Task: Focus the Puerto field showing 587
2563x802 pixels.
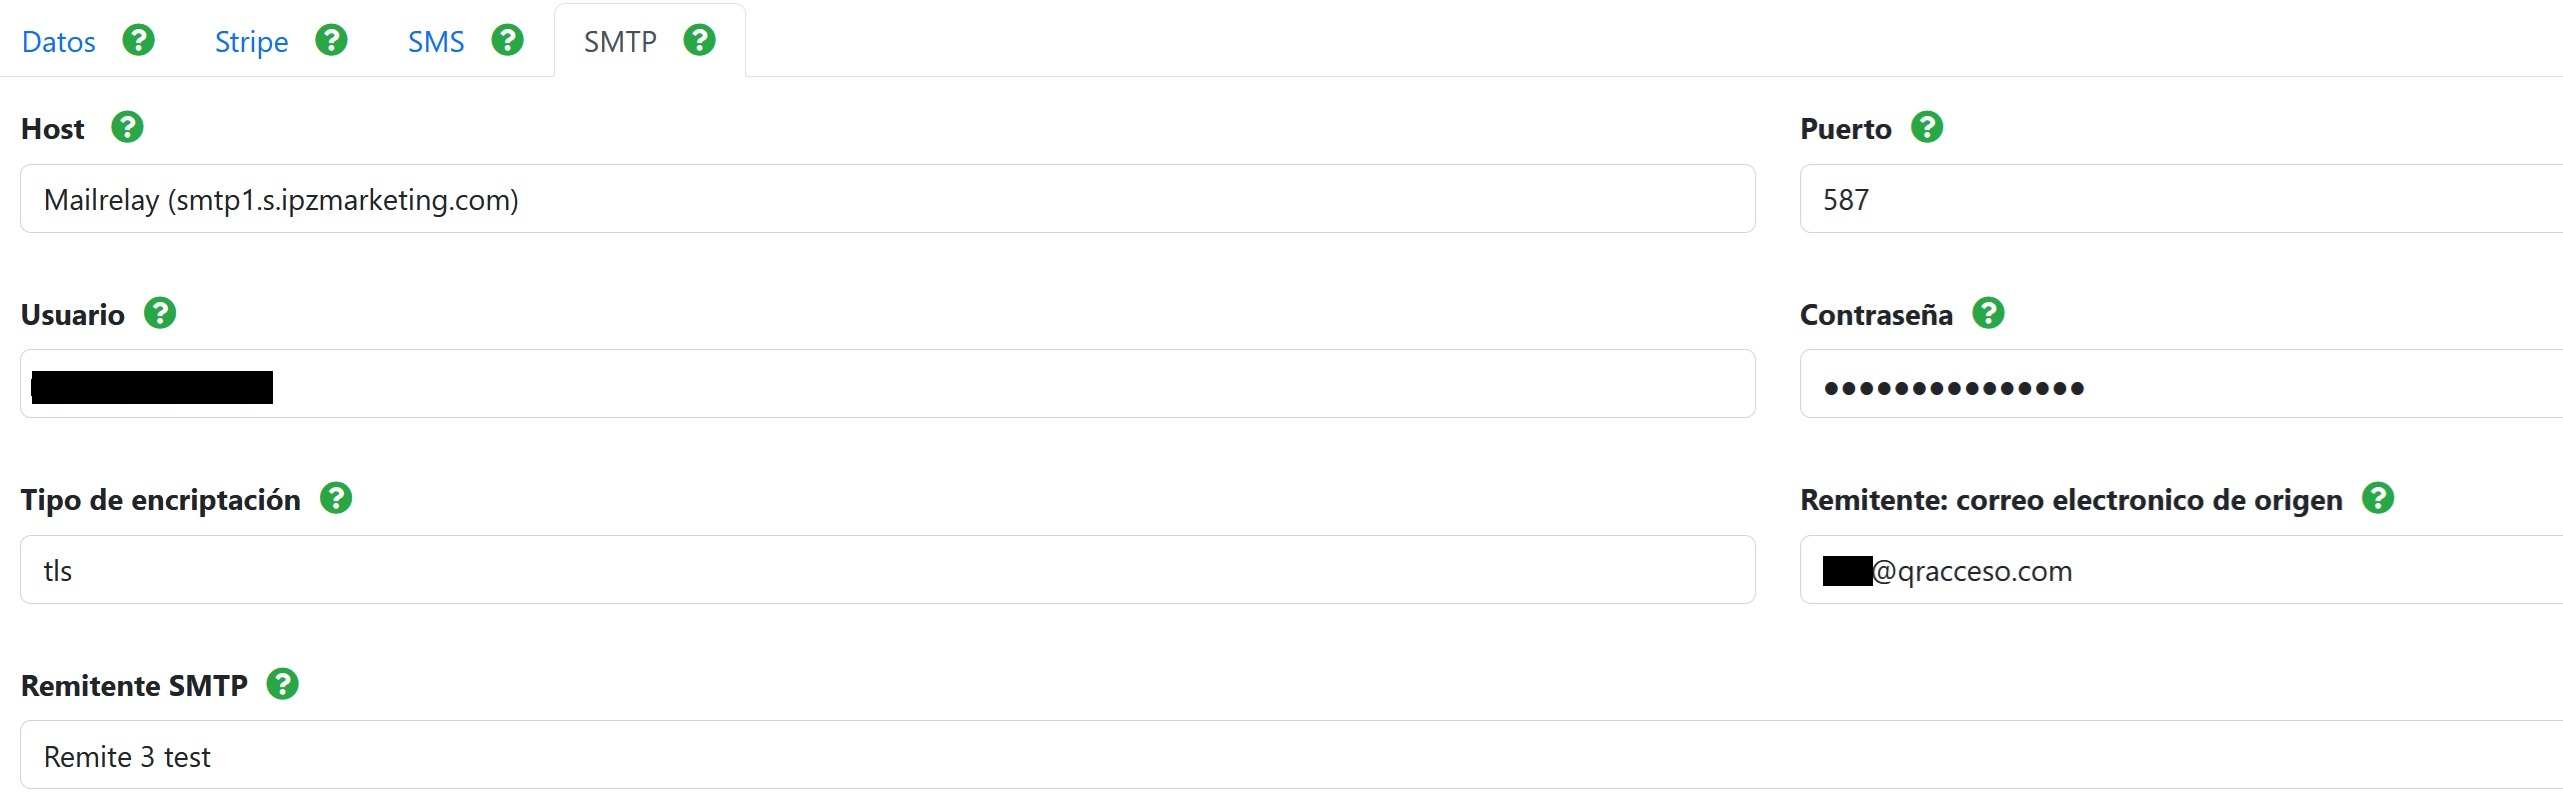Action: coord(2180,199)
